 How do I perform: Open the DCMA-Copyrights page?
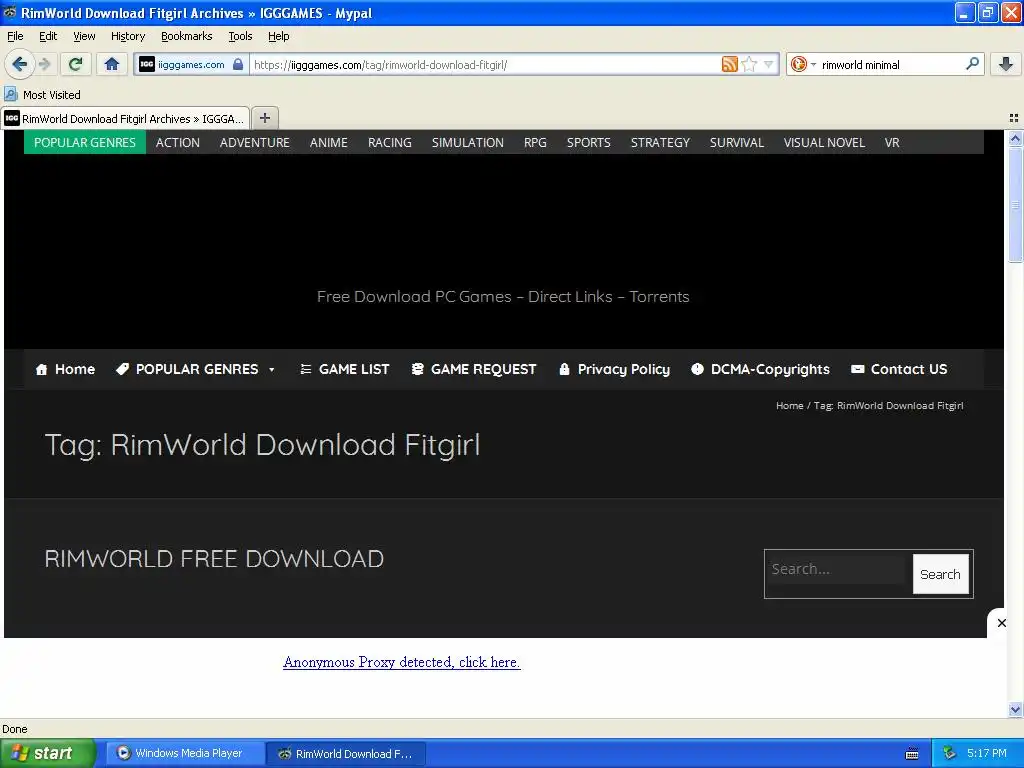pyautogui.click(x=760, y=369)
